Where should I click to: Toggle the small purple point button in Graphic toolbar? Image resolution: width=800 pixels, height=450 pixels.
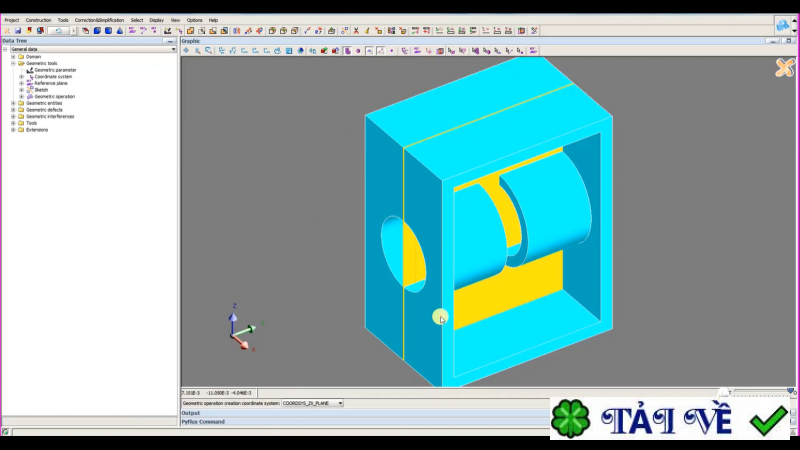point(392,51)
